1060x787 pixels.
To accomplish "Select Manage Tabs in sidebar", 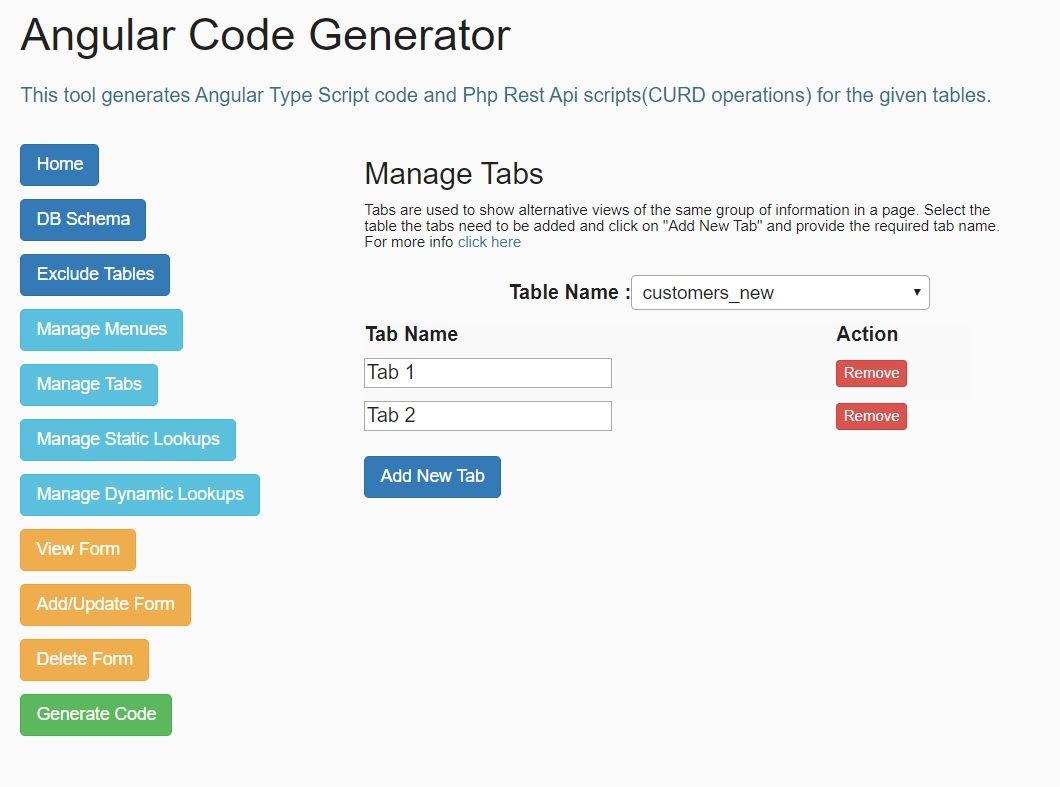I will pos(89,385).
